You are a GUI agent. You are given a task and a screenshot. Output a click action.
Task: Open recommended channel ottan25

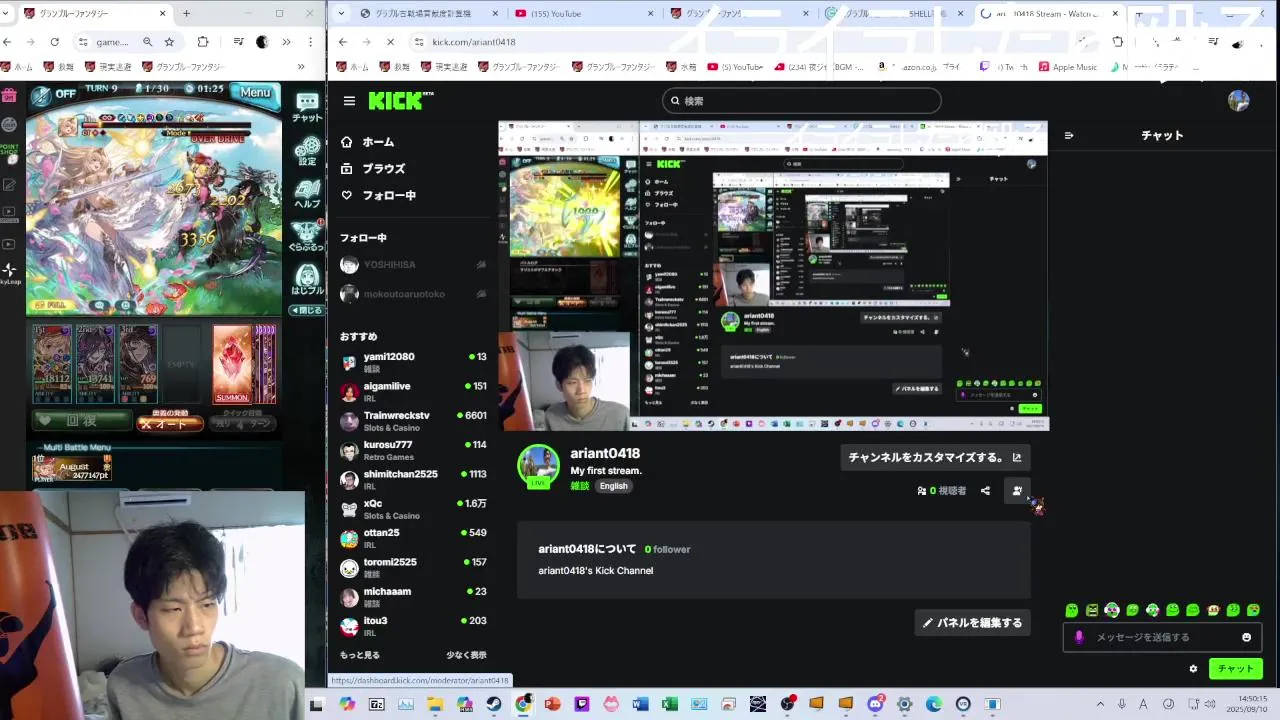click(x=412, y=538)
